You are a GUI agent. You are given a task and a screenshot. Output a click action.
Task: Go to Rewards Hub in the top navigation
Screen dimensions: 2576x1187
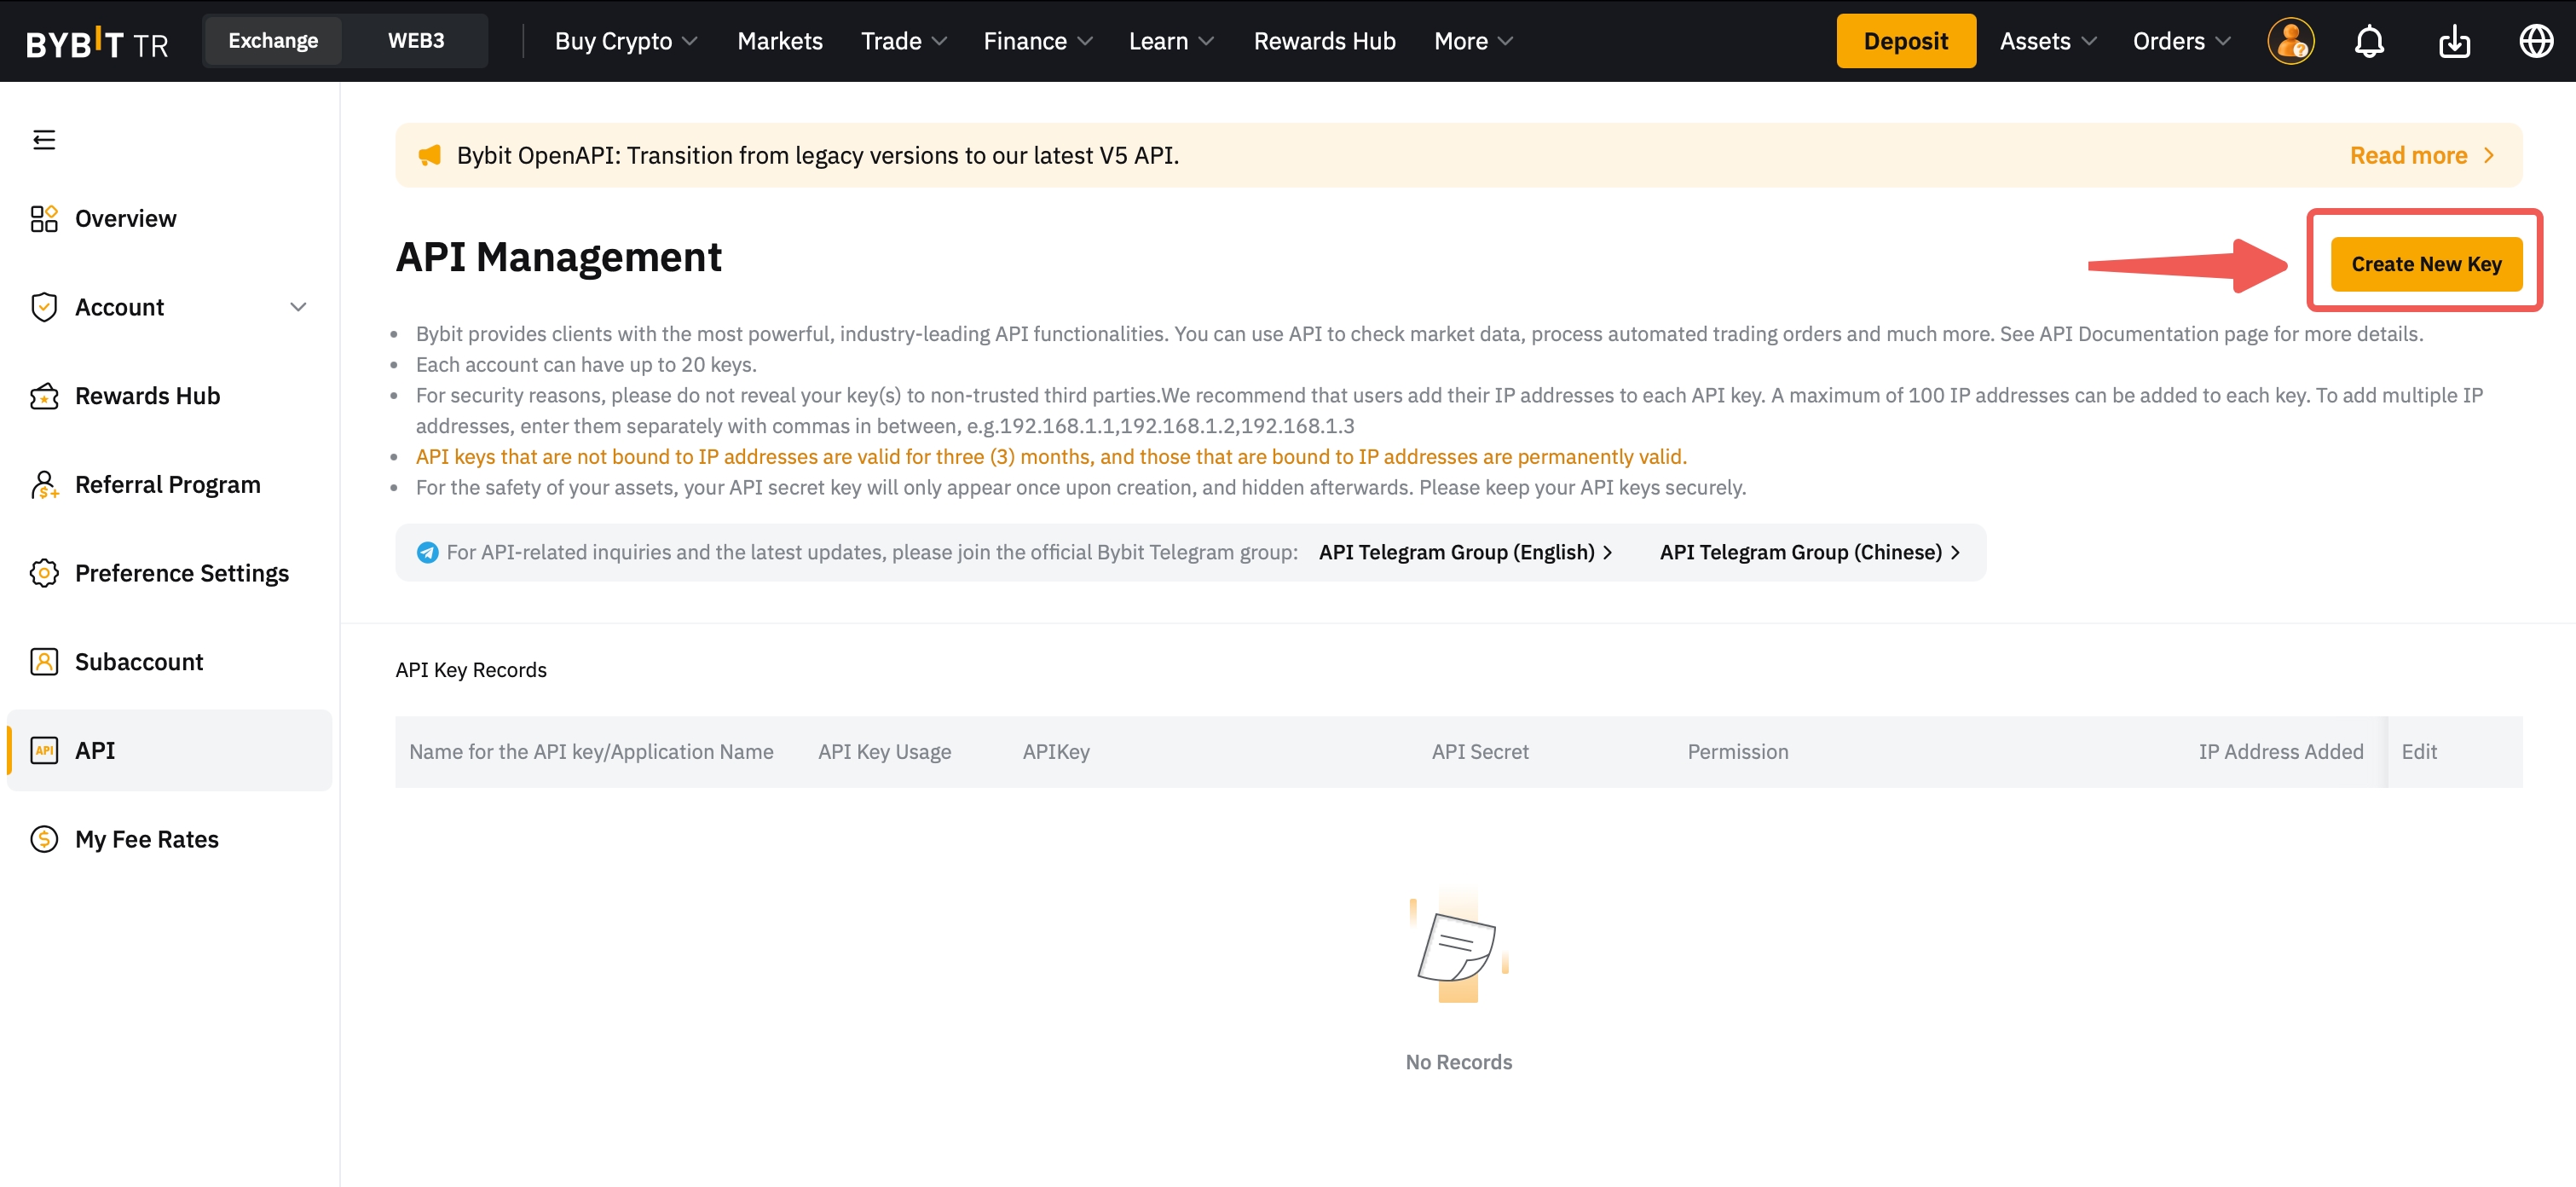point(1324,41)
